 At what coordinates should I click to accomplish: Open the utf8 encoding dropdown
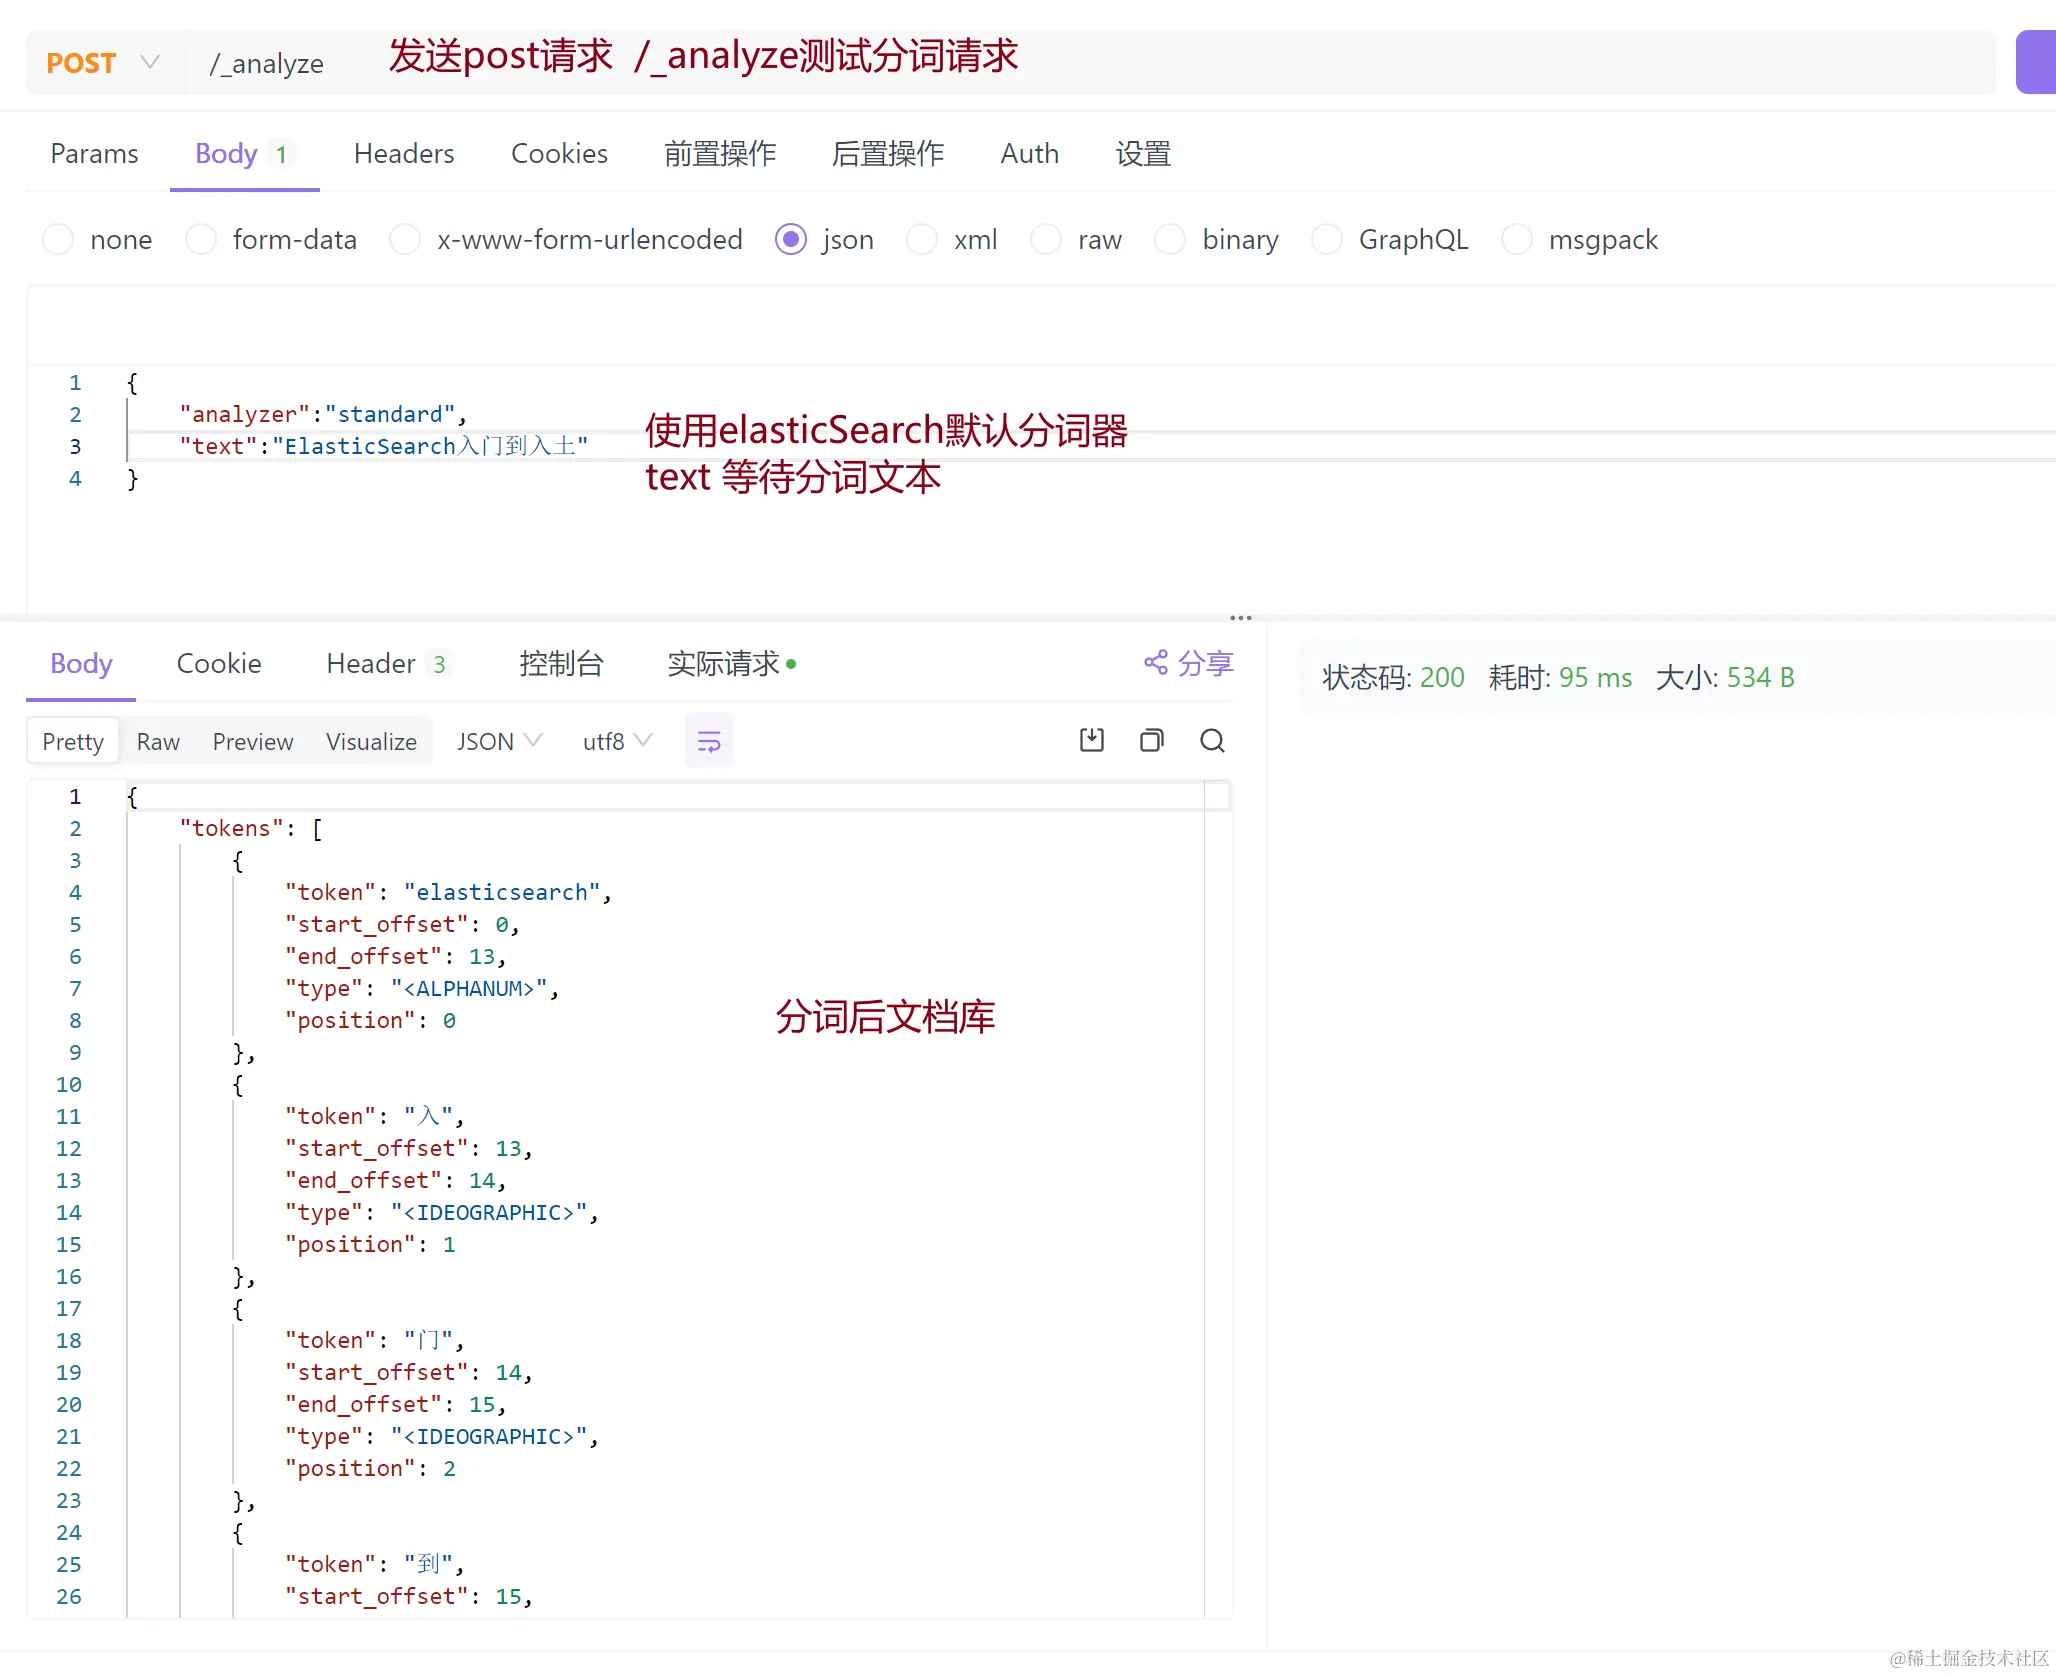pos(614,741)
